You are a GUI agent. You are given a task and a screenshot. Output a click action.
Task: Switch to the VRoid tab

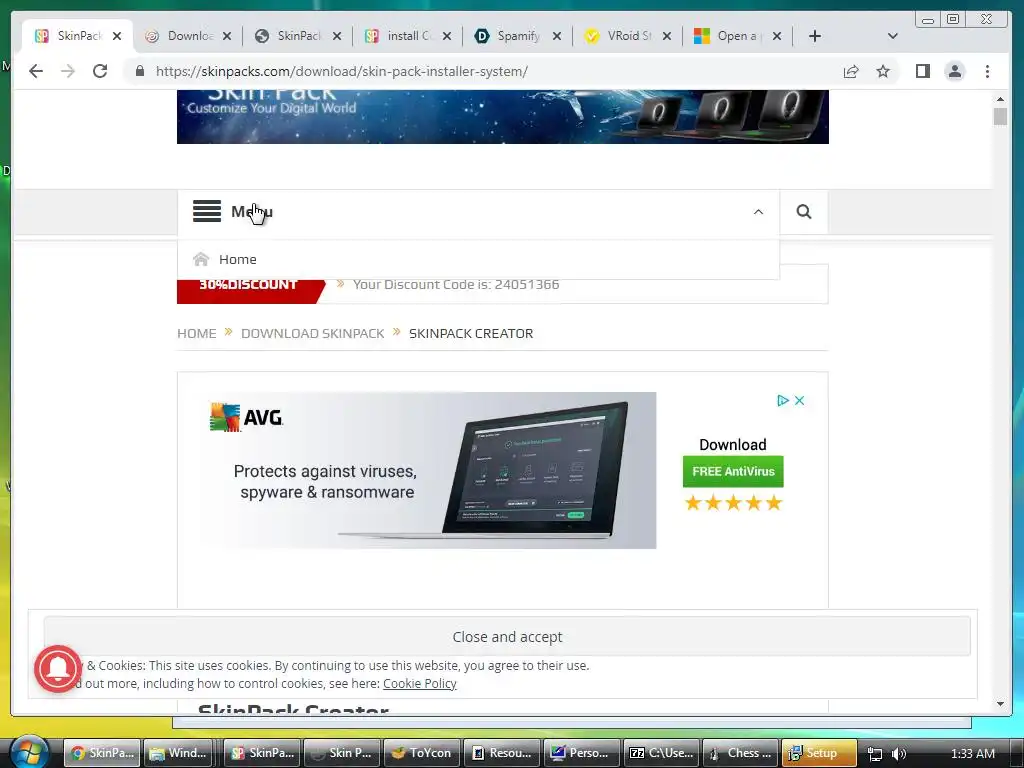628,36
